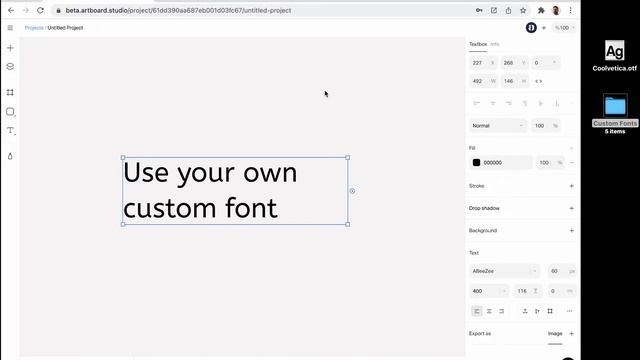Set text align left
Image resolution: width=640 pixels, height=360 pixels.
(477, 311)
